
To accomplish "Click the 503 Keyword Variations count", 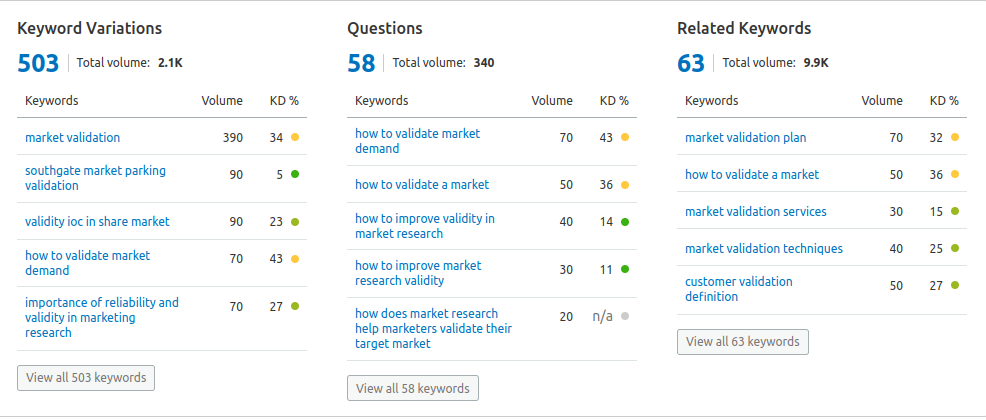I will (38, 64).
